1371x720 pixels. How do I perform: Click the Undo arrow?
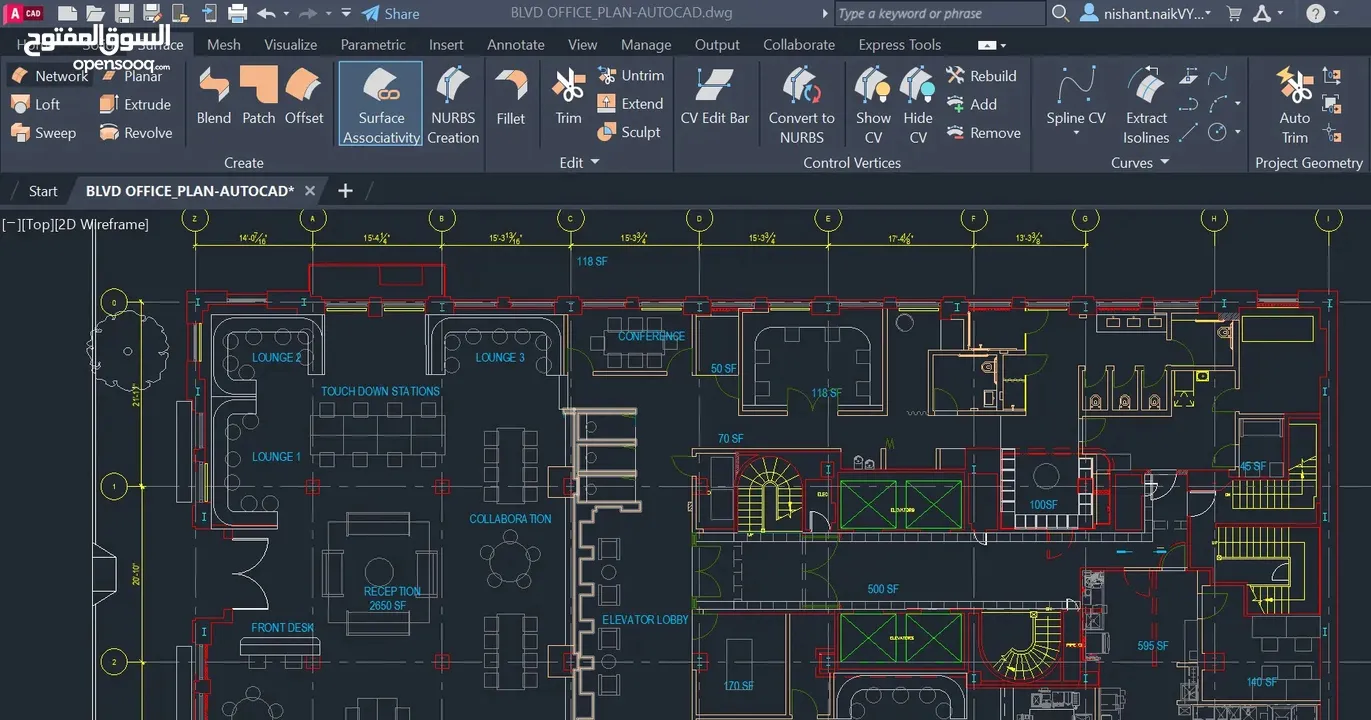coord(266,14)
